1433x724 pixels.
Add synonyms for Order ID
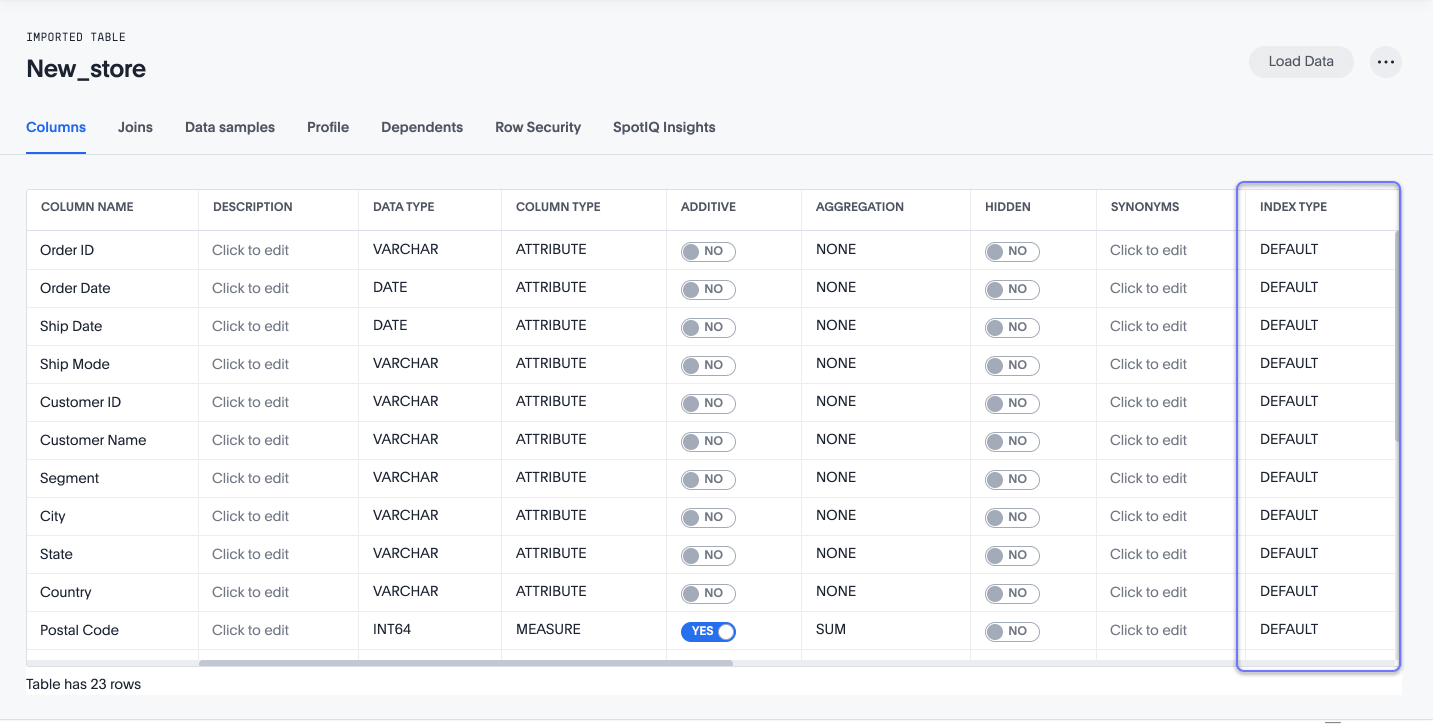pos(1147,251)
